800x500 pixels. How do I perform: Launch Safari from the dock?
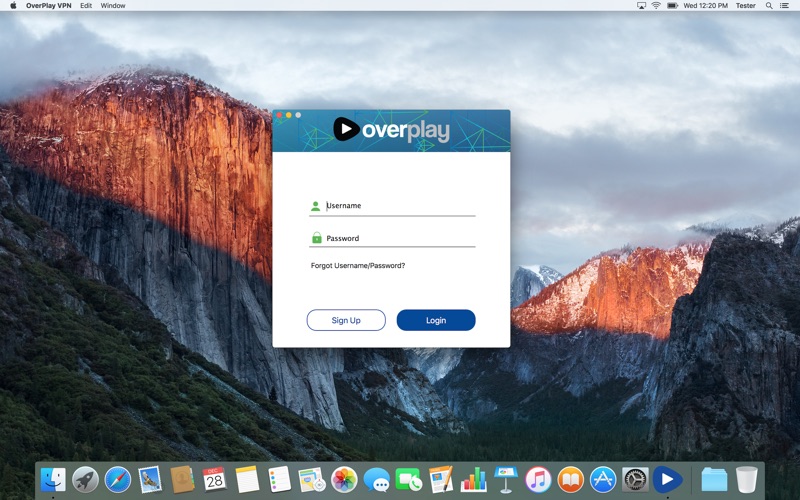(x=118, y=480)
